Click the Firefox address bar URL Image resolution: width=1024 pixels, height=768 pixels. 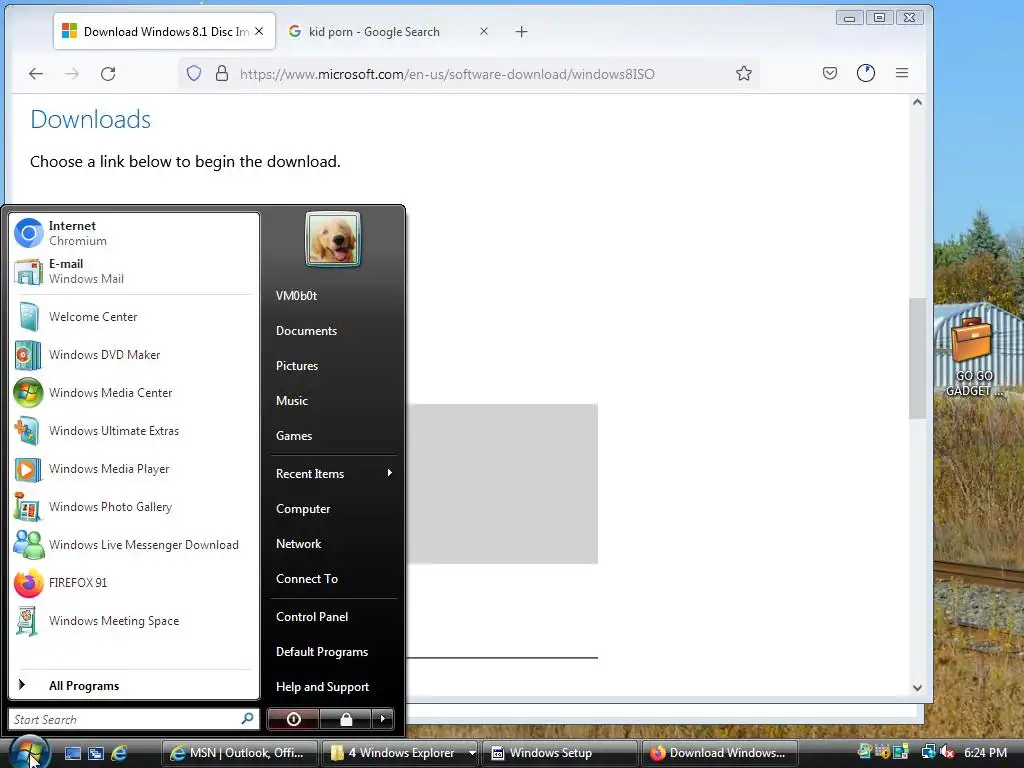click(447, 74)
